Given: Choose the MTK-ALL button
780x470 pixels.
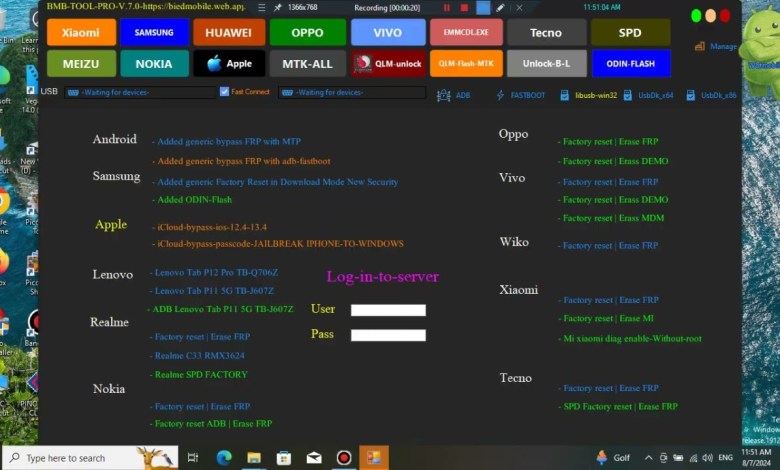Looking at the screenshot, I should [307, 64].
